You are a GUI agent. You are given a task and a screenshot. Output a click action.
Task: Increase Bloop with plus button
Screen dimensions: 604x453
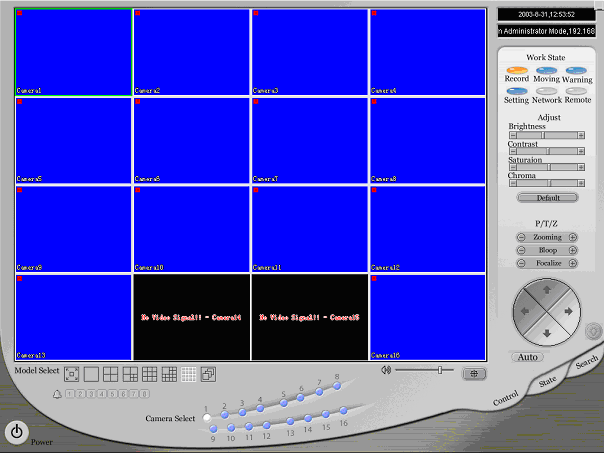[x=573, y=250]
